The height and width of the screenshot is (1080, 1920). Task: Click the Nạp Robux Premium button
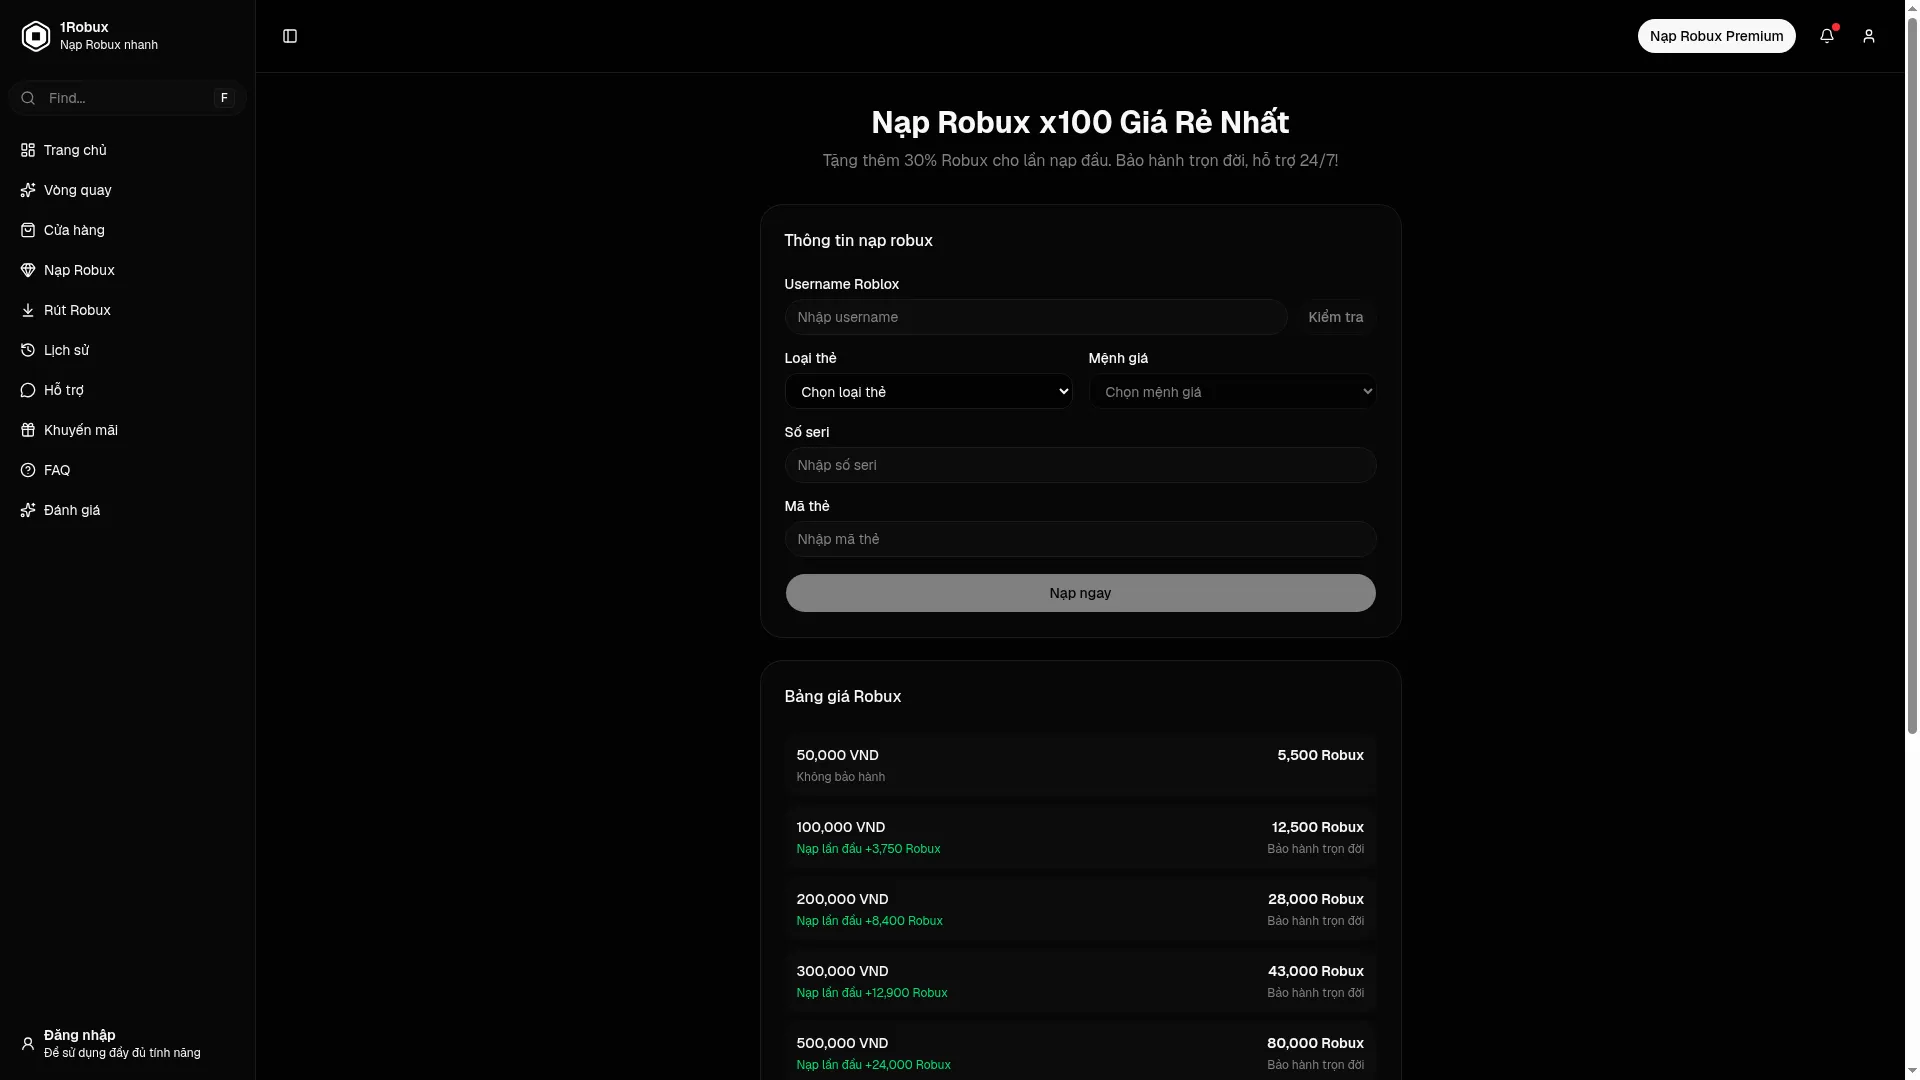(1716, 36)
